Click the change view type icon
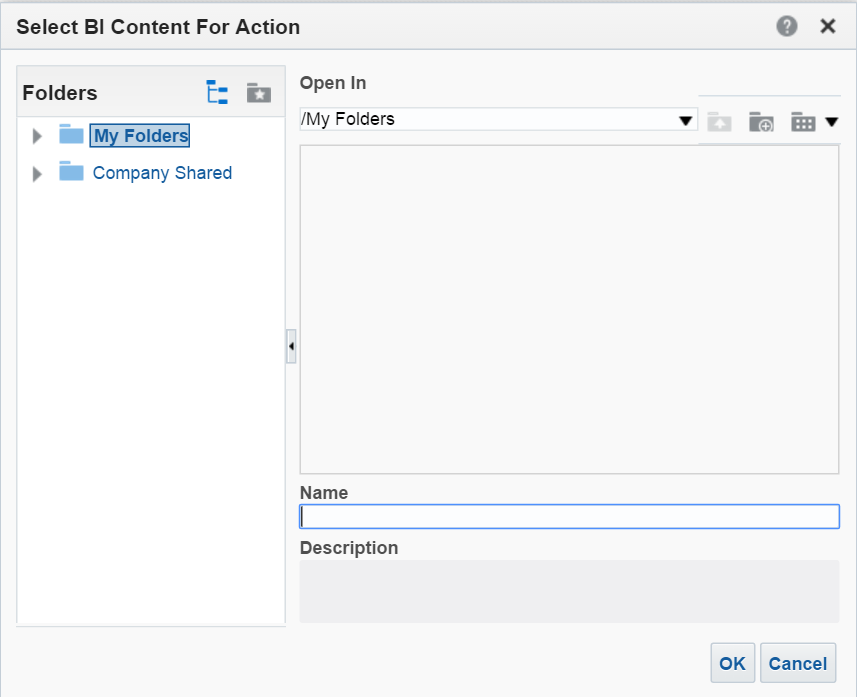 [x=803, y=122]
